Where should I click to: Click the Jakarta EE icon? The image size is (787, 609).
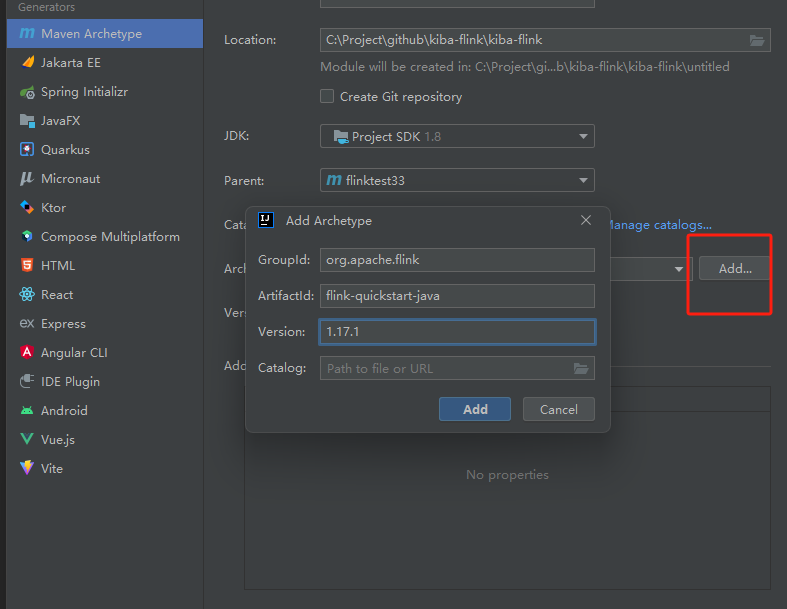[28, 62]
